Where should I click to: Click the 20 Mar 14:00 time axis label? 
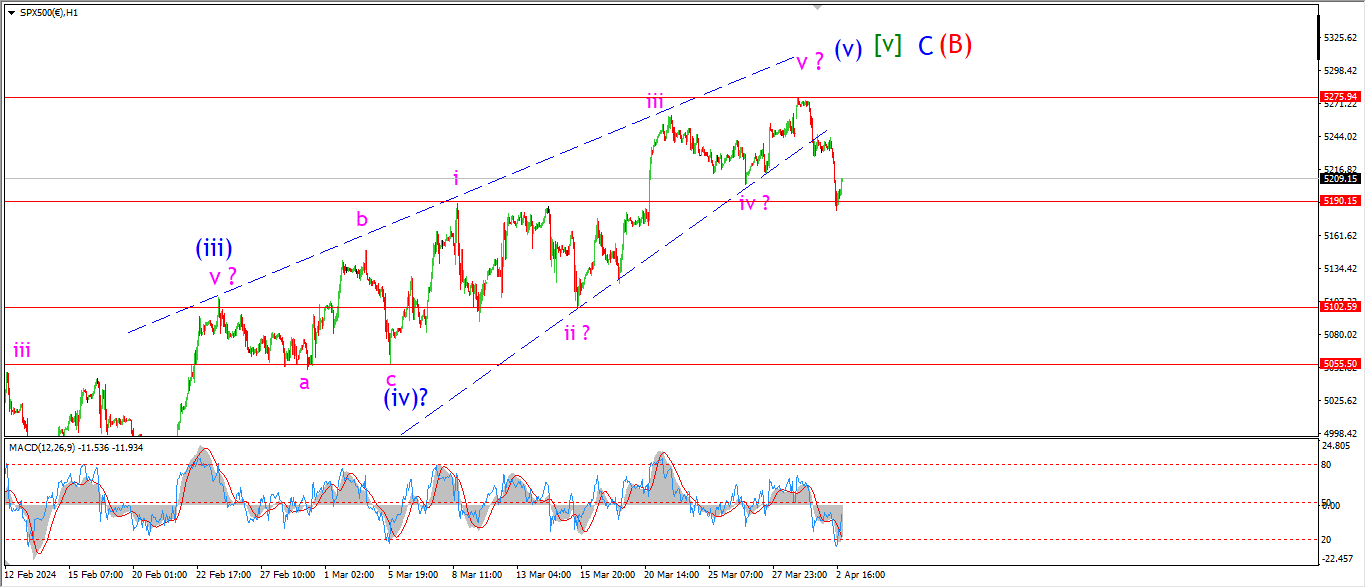(671, 575)
